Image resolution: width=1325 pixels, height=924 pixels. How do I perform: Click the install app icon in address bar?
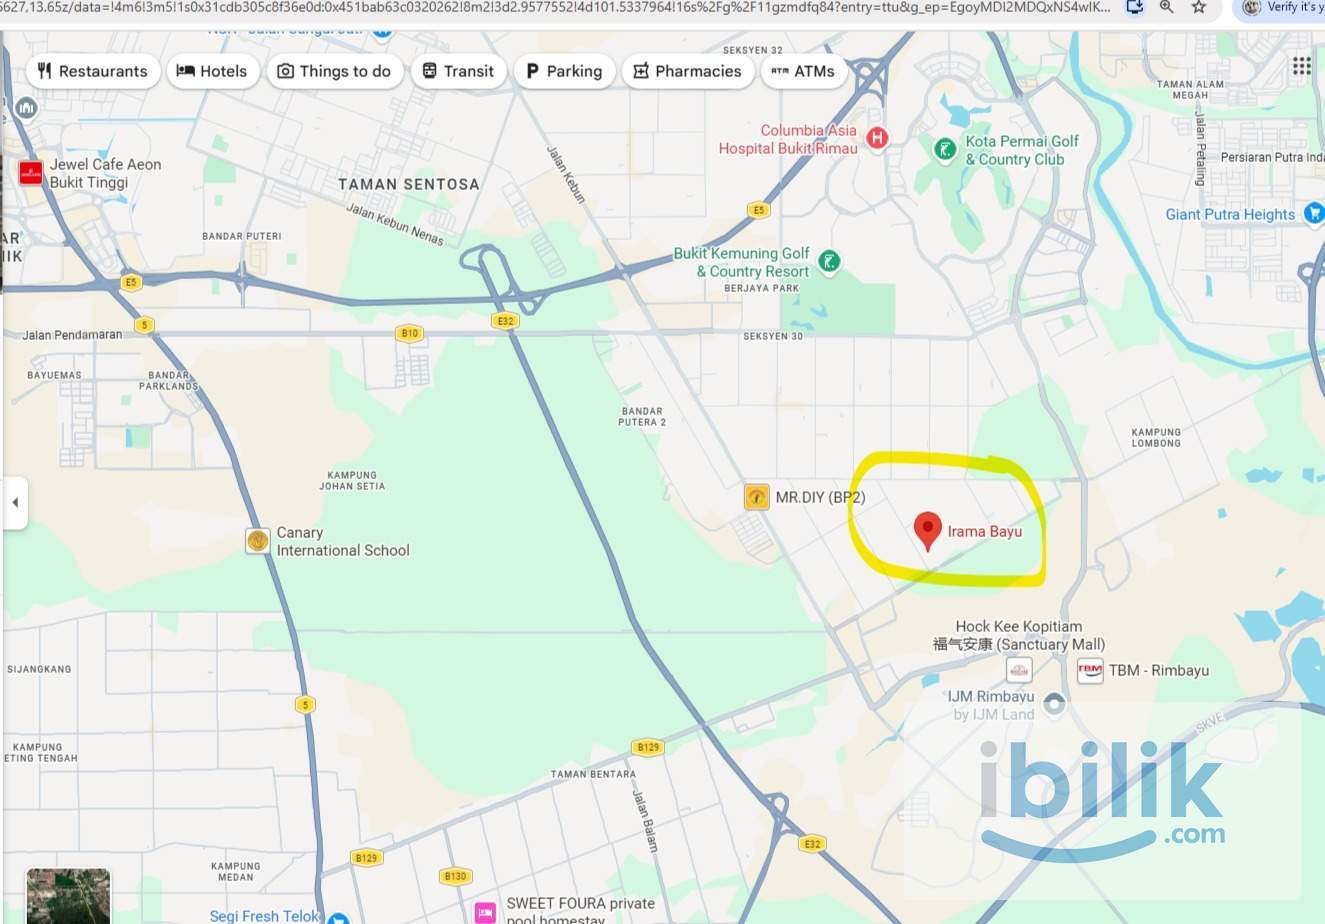[1135, 7]
